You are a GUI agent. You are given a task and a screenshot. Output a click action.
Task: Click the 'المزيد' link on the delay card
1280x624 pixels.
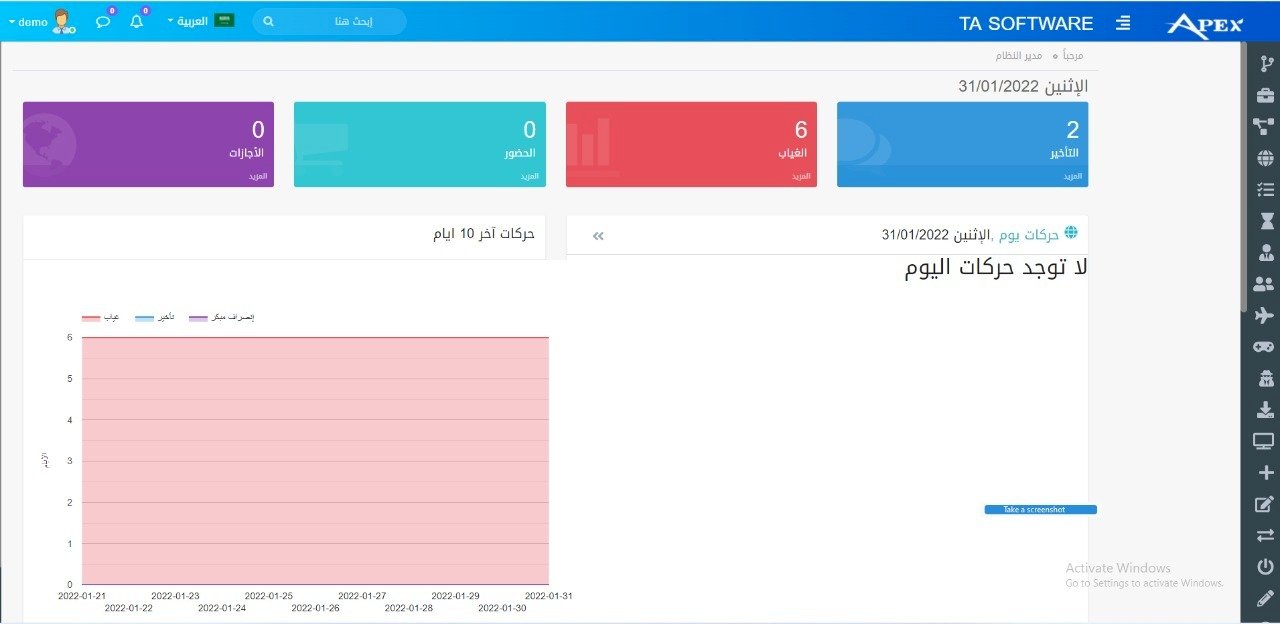click(x=1072, y=176)
